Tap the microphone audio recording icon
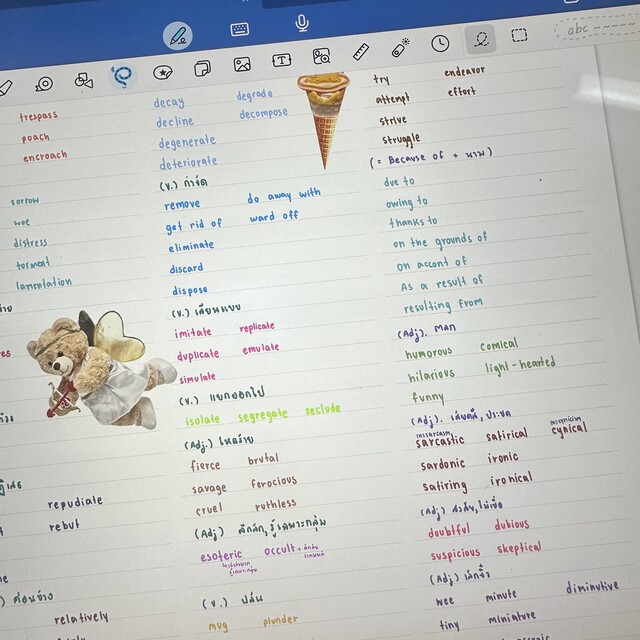This screenshot has width=640, height=640. [301, 23]
